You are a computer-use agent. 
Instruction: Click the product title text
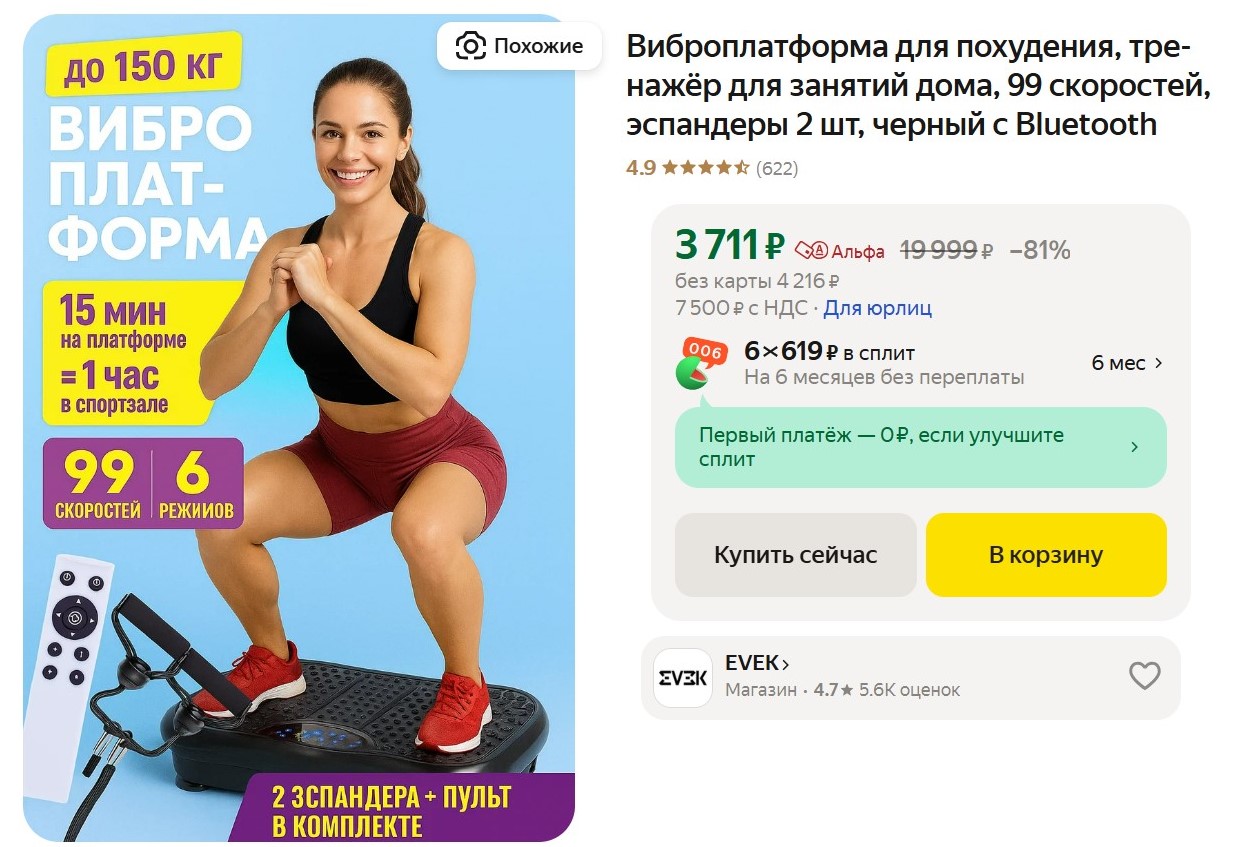918,86
